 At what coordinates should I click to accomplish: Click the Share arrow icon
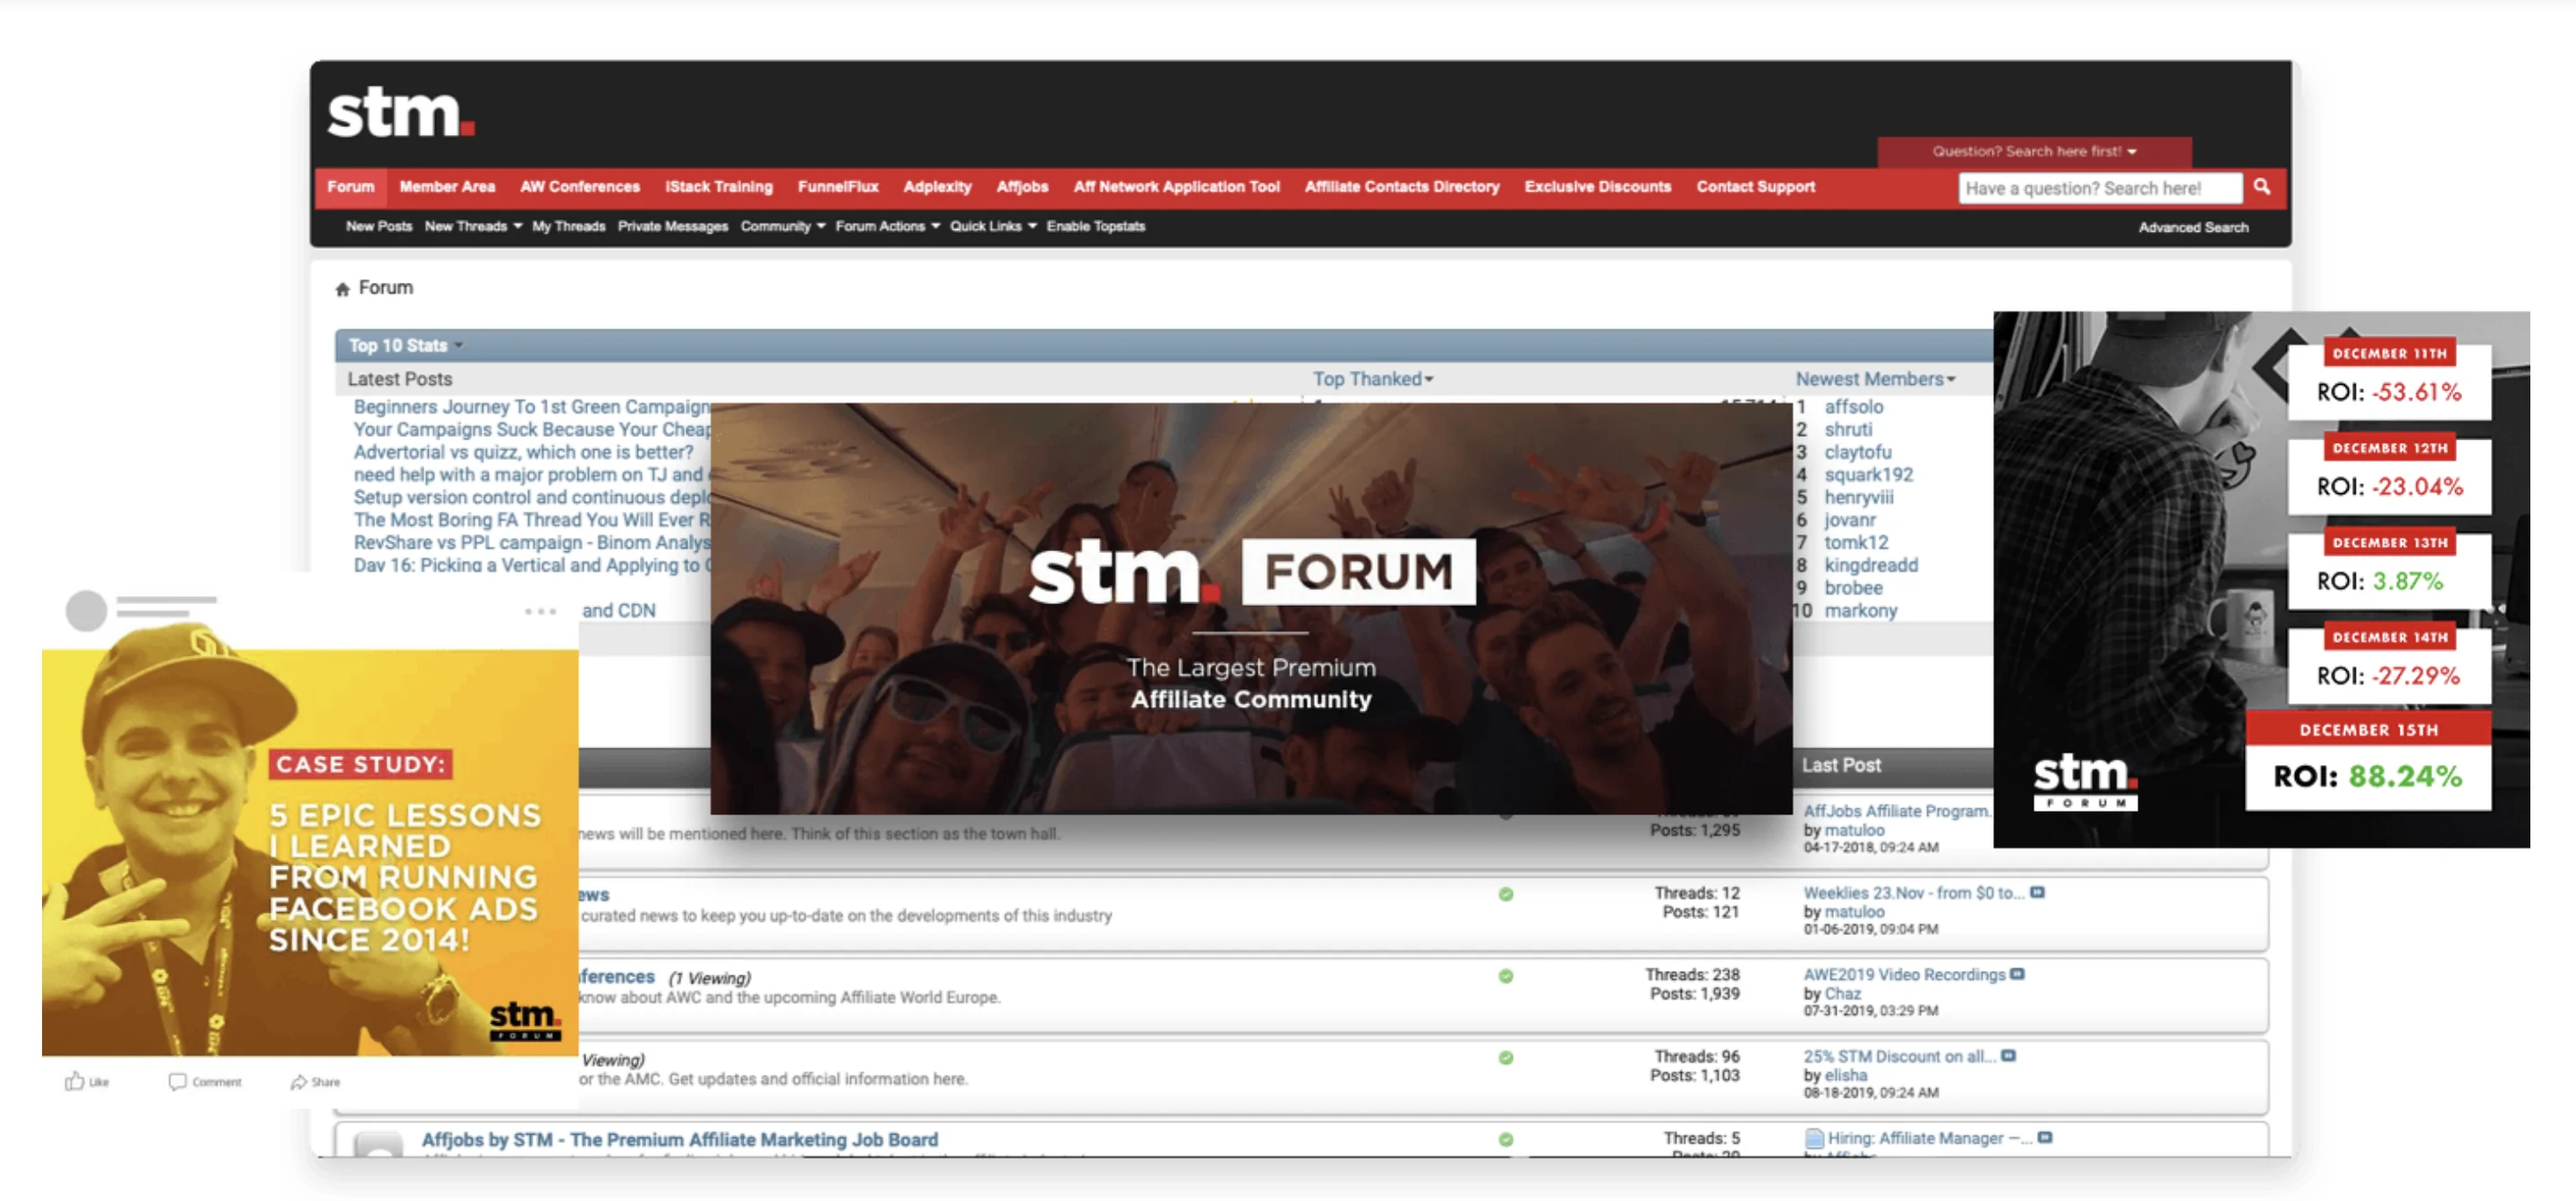[x=298, y=1081]
